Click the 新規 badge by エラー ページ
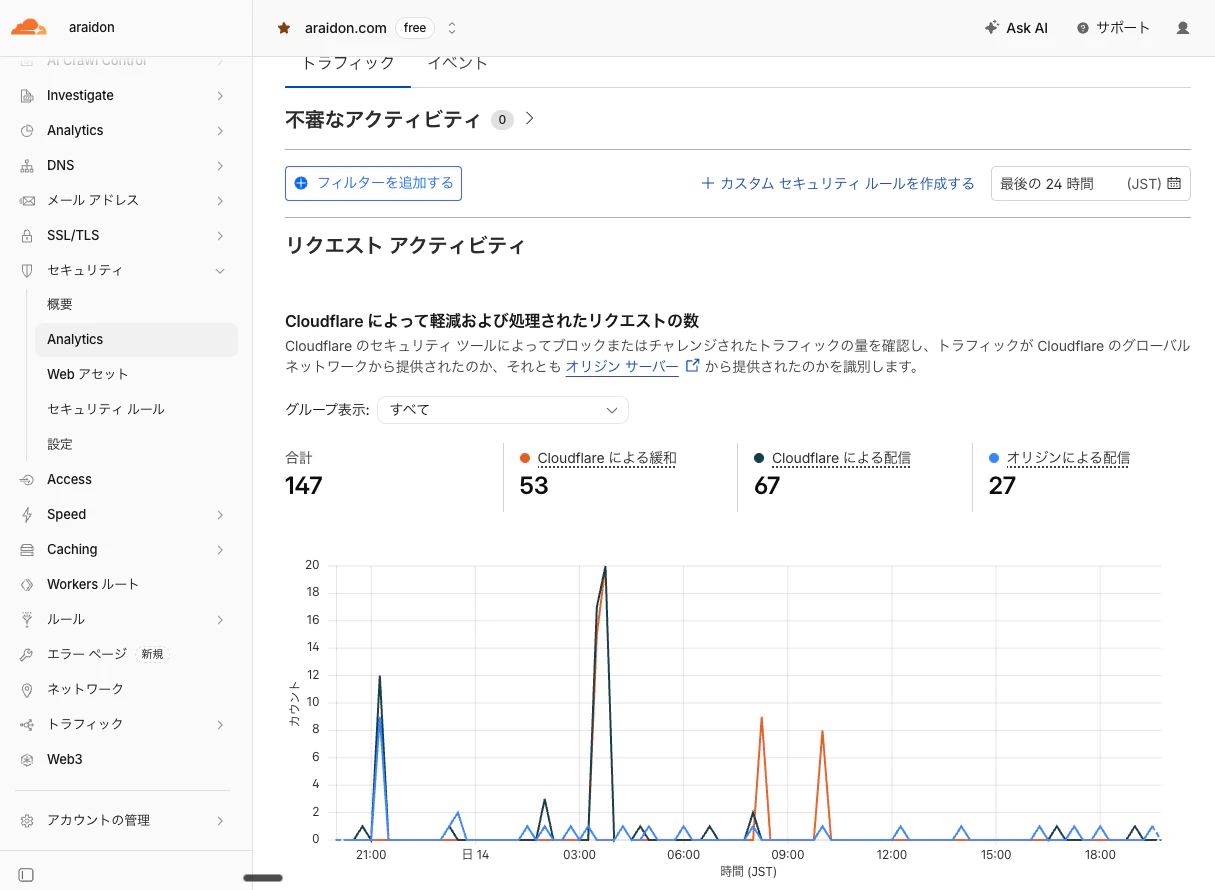1215x890 pixels. coord(152,655)
